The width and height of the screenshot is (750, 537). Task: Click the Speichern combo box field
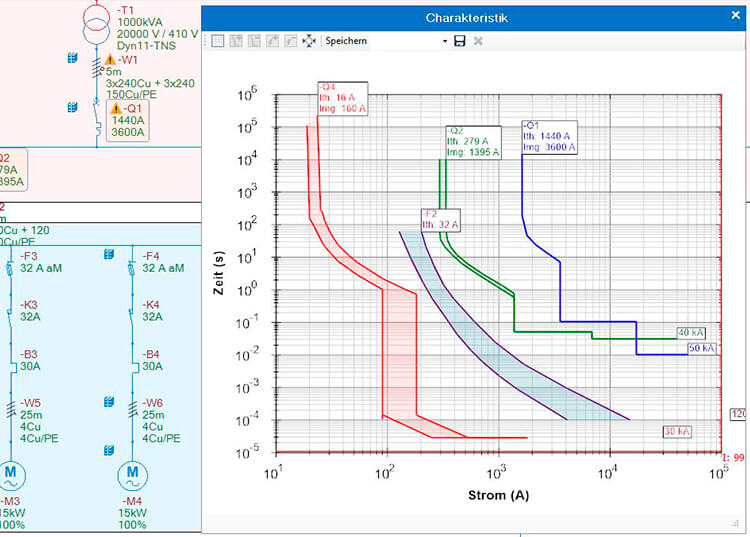point(386,41)
